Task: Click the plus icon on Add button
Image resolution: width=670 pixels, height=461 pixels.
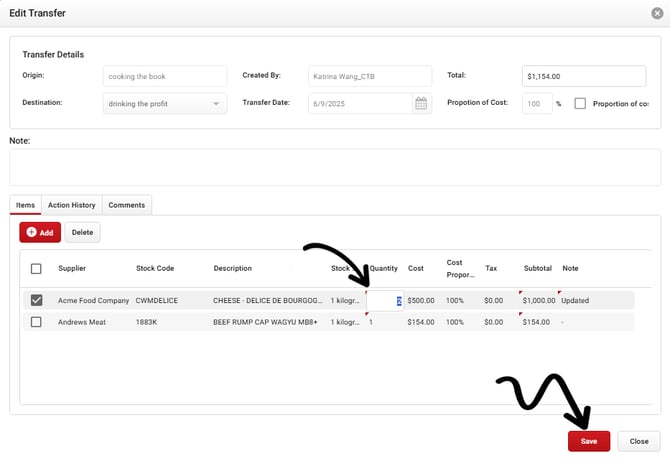Action: [32, 232]
